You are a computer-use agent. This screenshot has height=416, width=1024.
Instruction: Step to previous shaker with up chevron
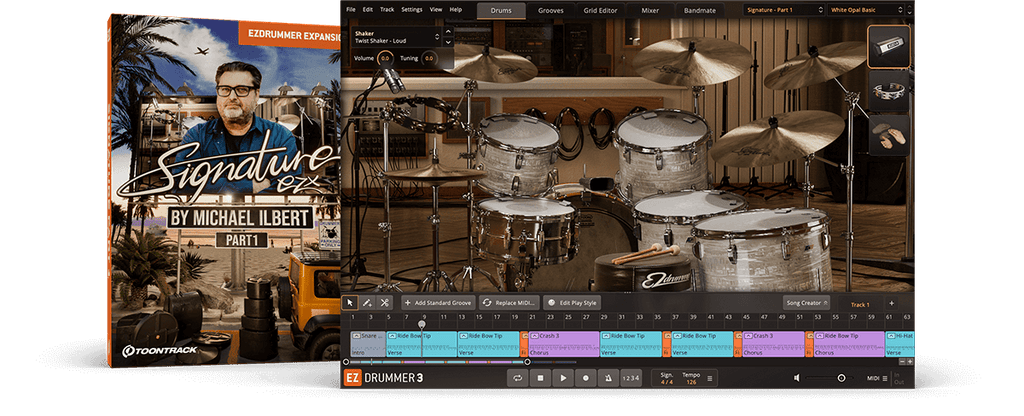pos(448,31)
